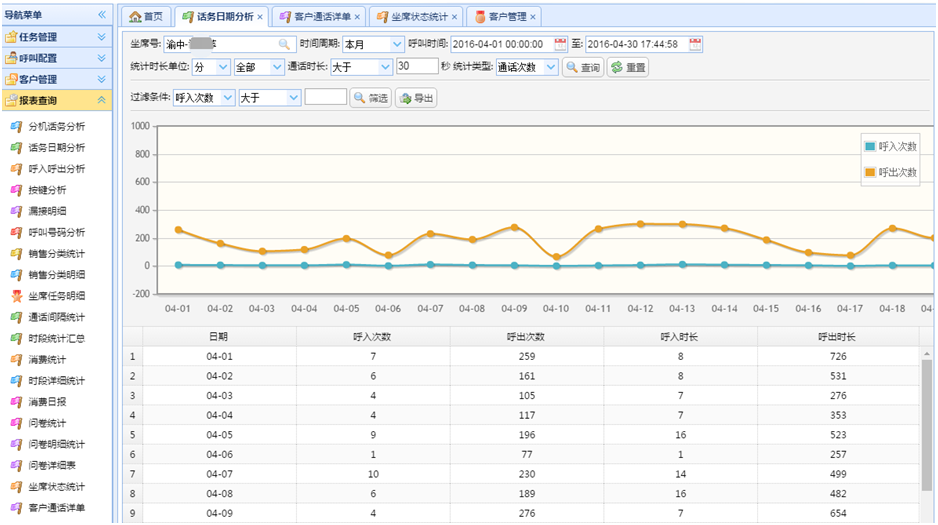Open the 统计类型 dropdown showing 通话次数
This screenshot has height=525, width=938.
pos(550,67)
